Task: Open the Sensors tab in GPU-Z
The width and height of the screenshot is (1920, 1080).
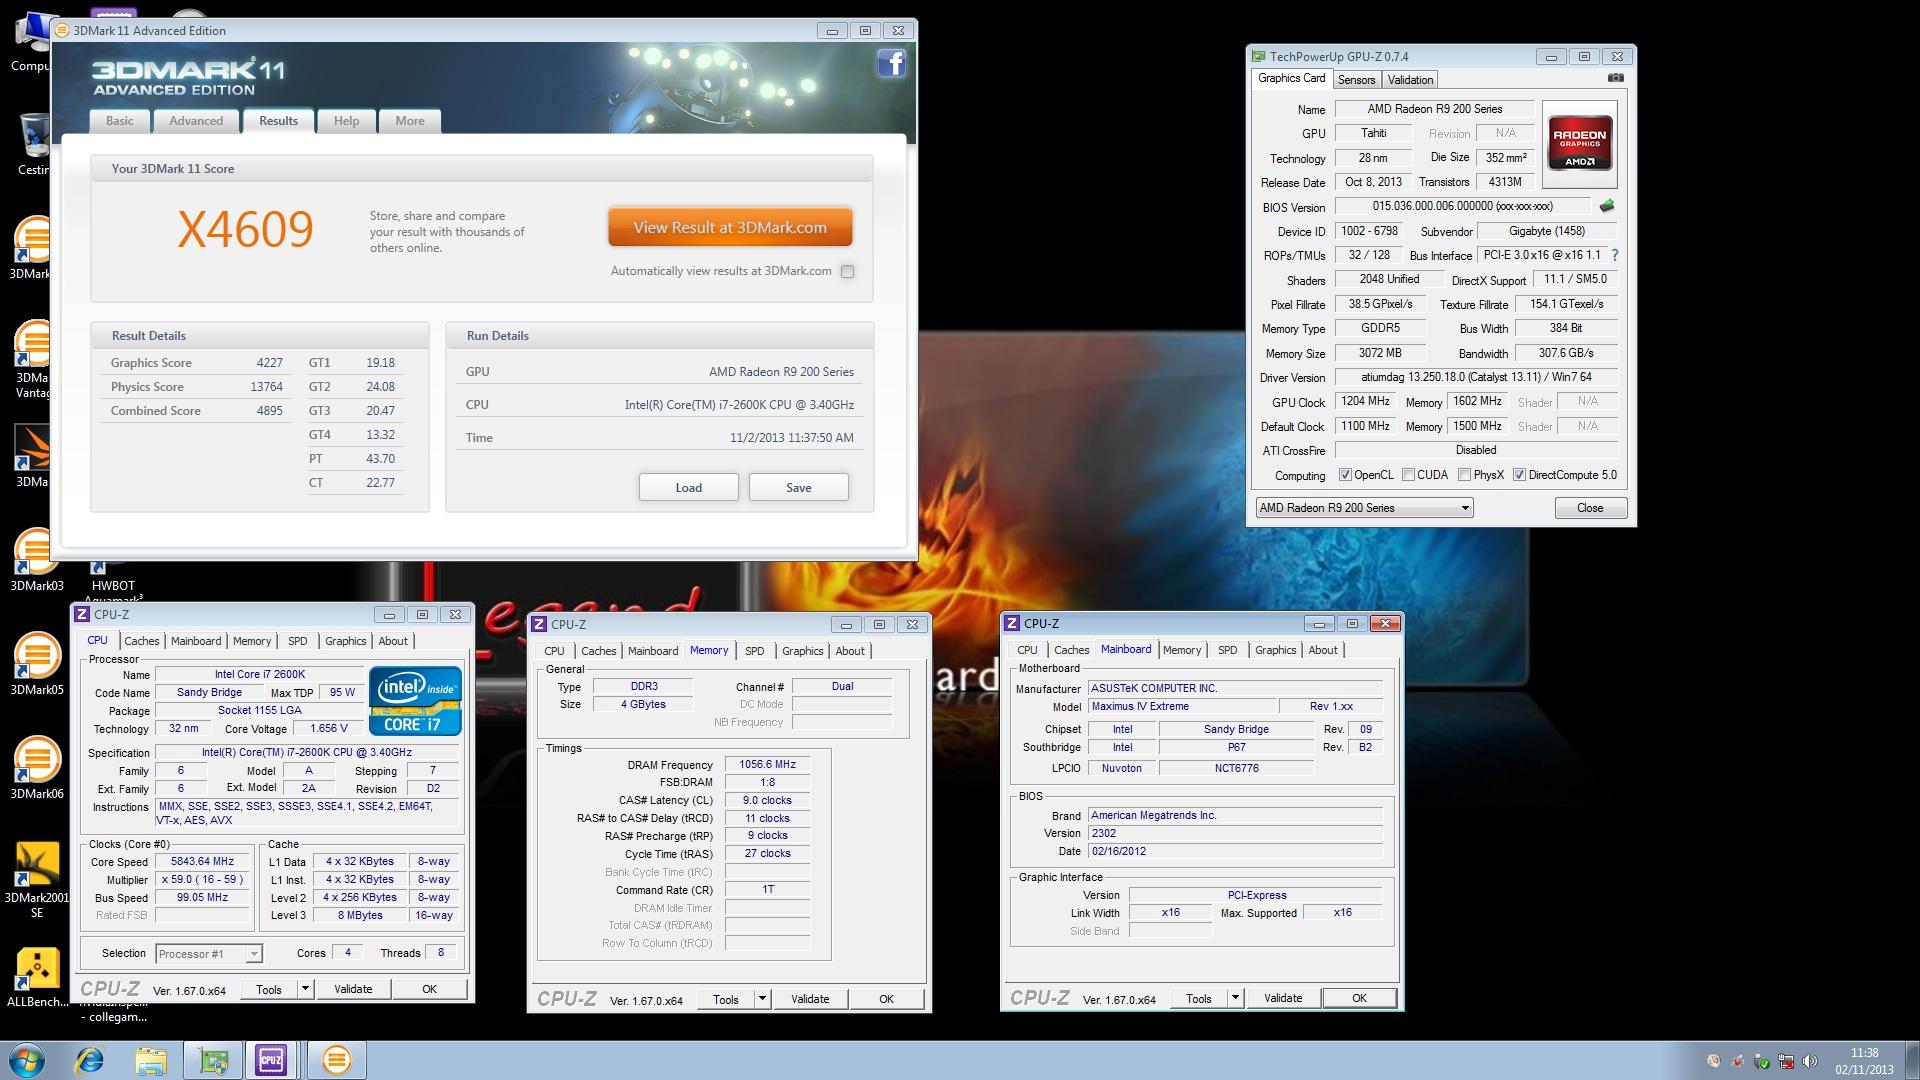Action: pos(1356,80)
